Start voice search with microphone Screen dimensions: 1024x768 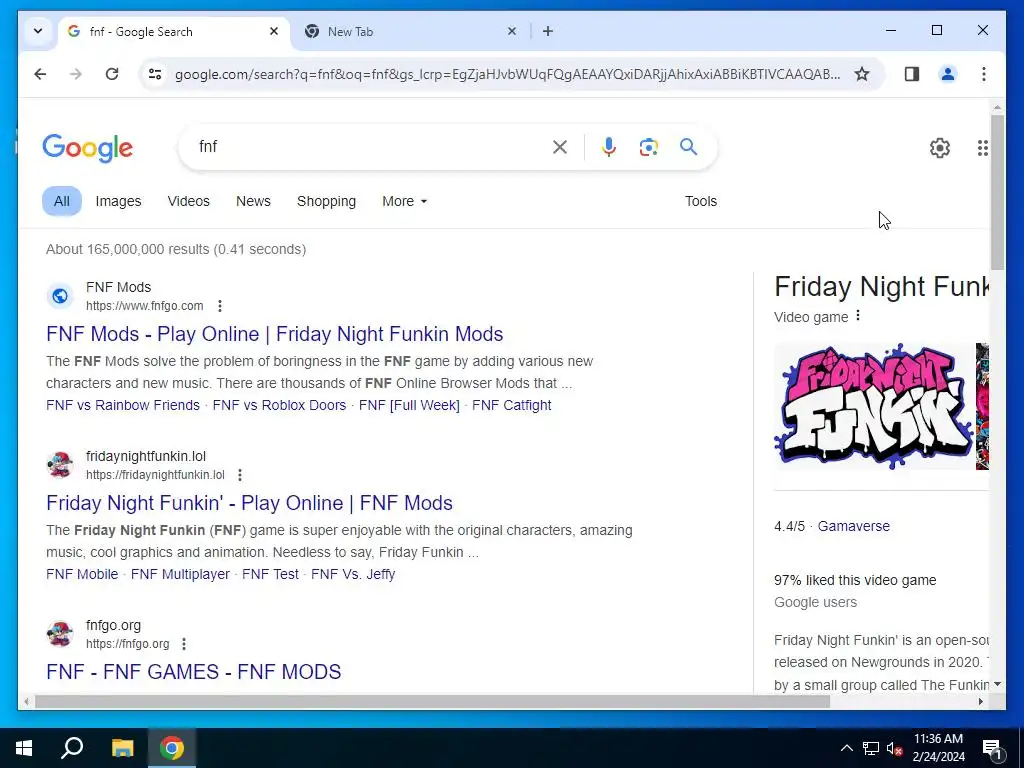609,147
